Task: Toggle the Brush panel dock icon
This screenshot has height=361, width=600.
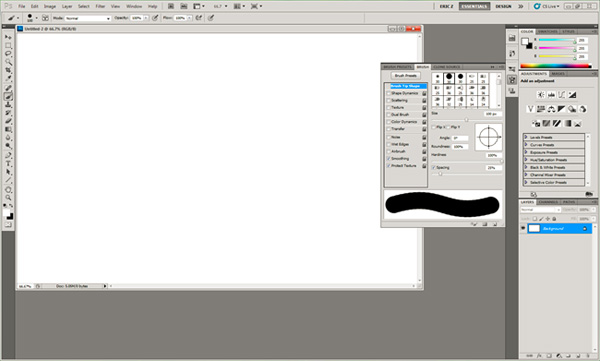Action: [512, 80]
